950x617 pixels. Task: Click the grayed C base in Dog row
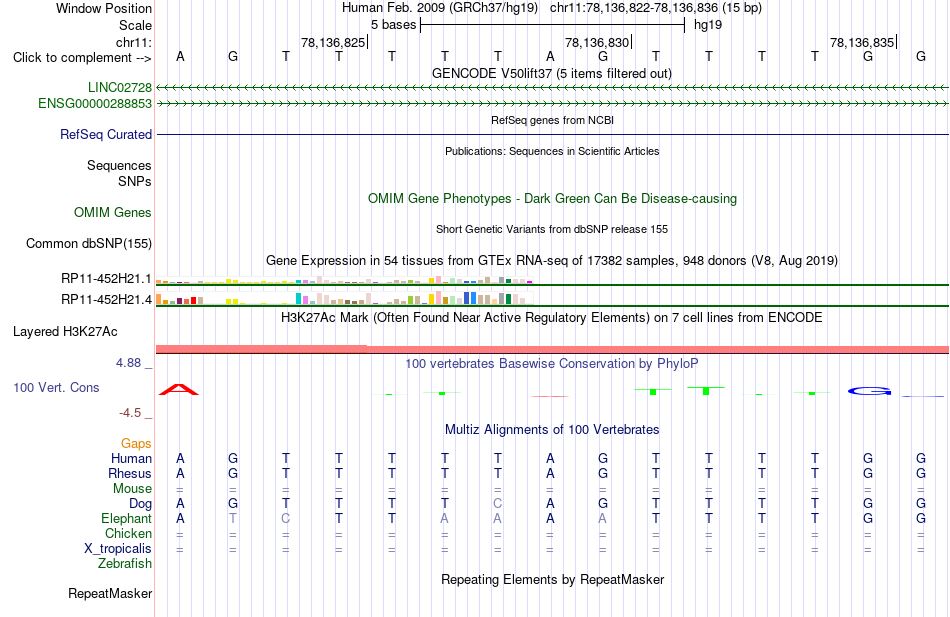pos(497,504)
